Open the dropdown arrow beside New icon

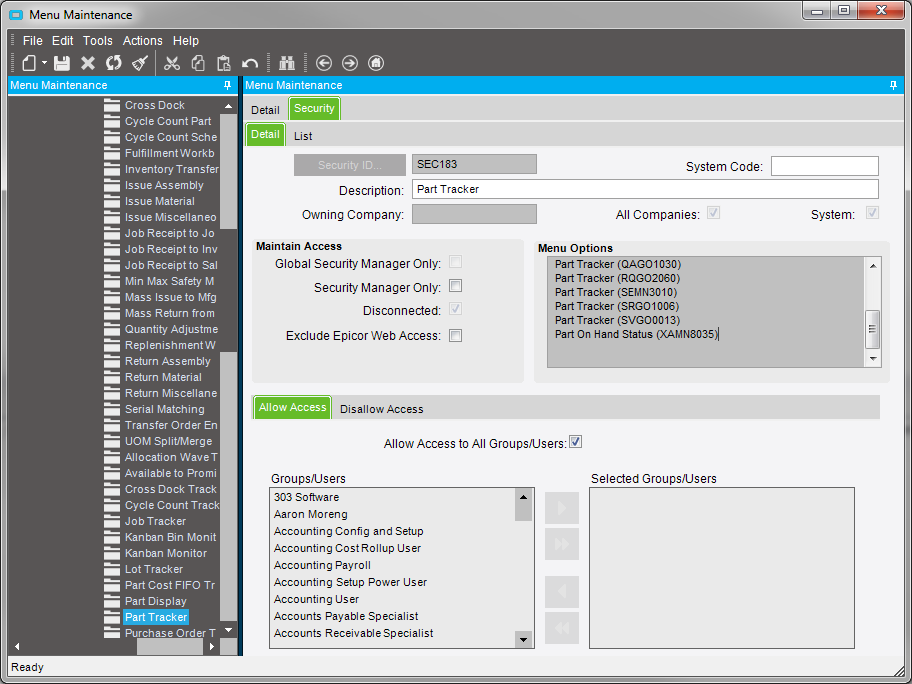point(44,63)
